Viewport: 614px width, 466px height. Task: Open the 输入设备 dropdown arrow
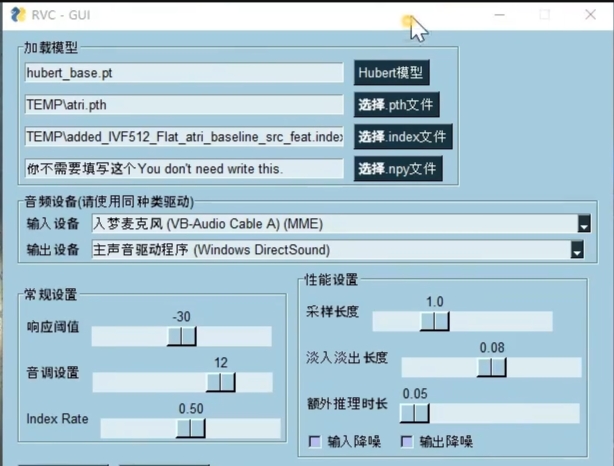(x=584, y=224)
